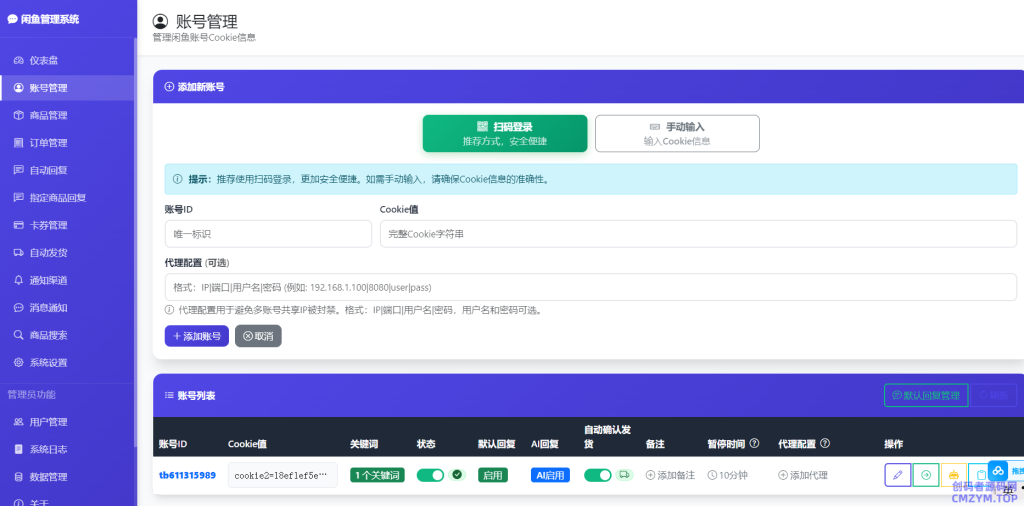Click the 1个关键词 badge

[376, 475]
